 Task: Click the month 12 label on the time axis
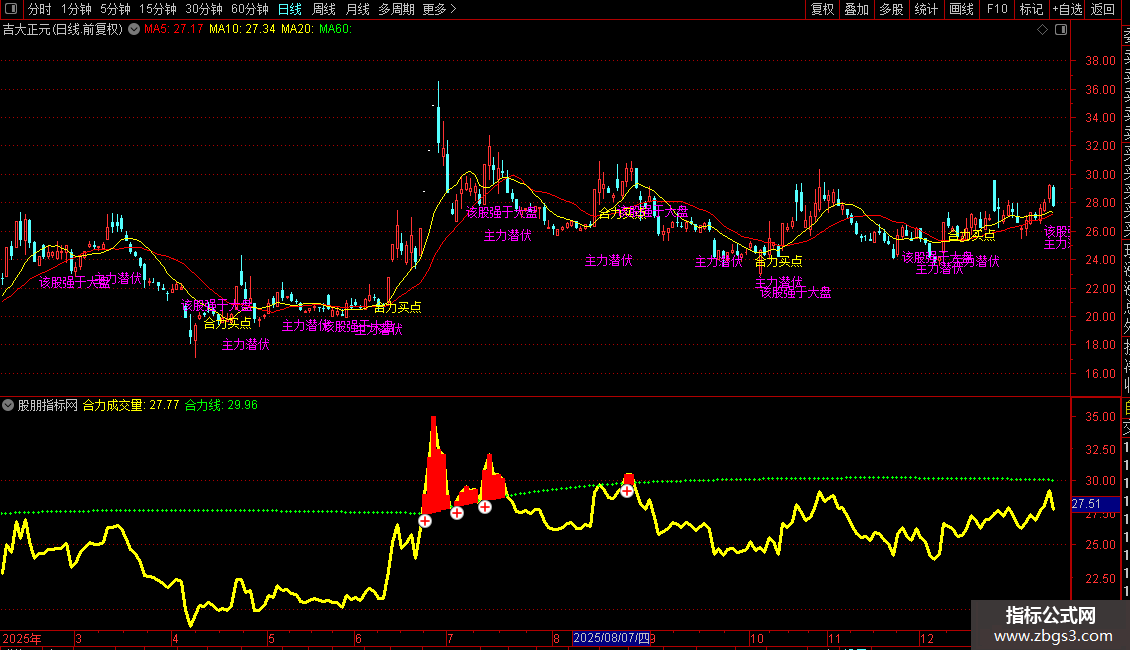(x=927, y=638)
